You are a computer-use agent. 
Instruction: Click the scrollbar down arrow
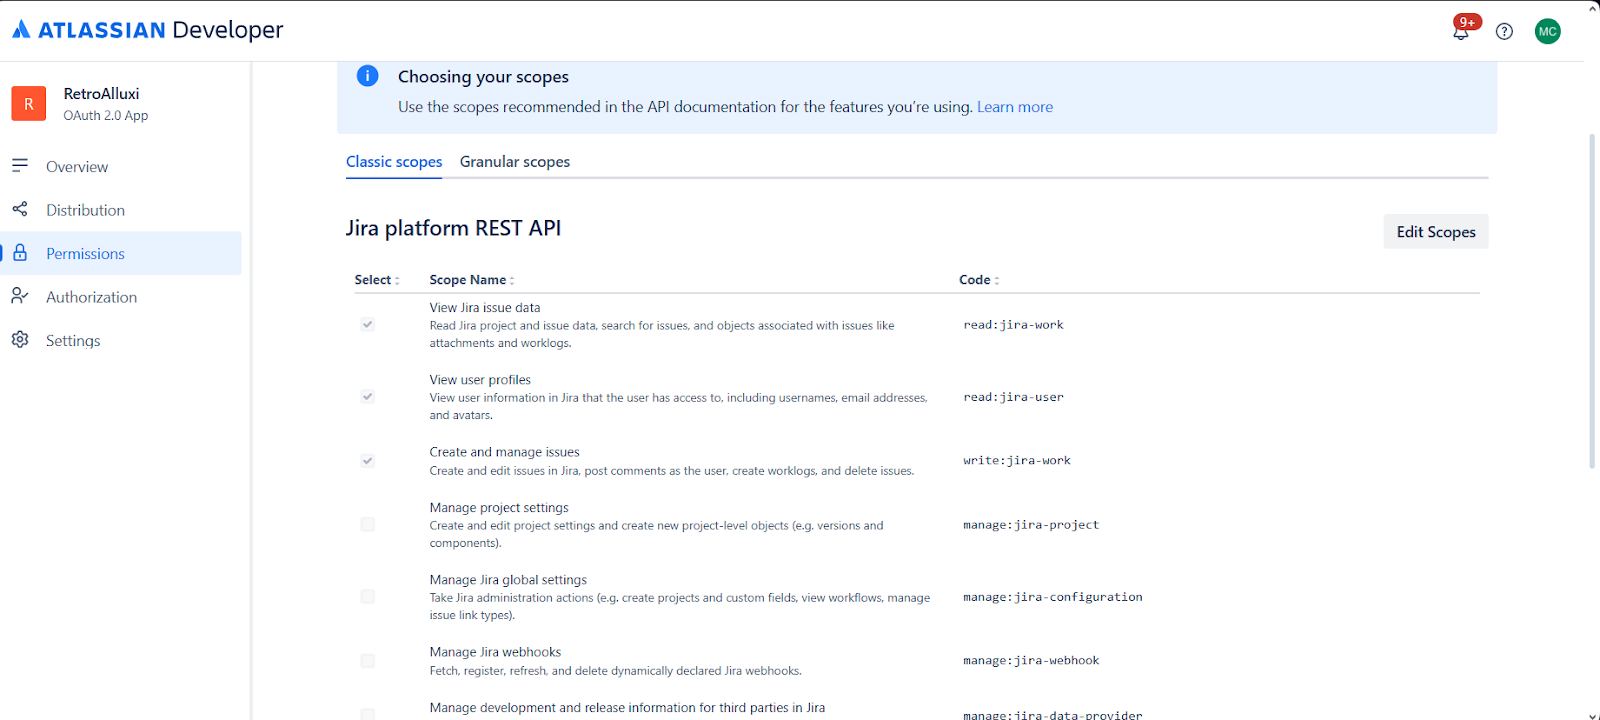click(x=1592, y=714)
